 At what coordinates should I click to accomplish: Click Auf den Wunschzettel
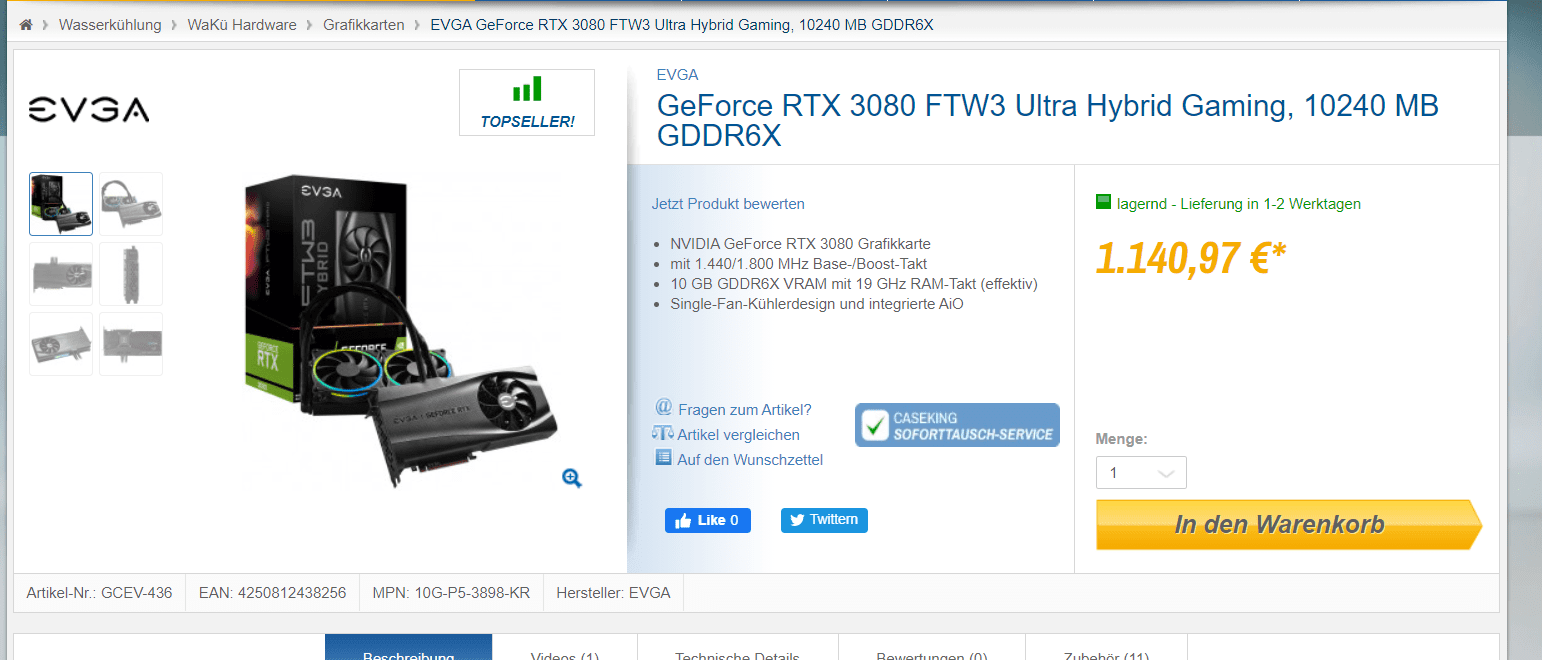[x=750, y=460]
